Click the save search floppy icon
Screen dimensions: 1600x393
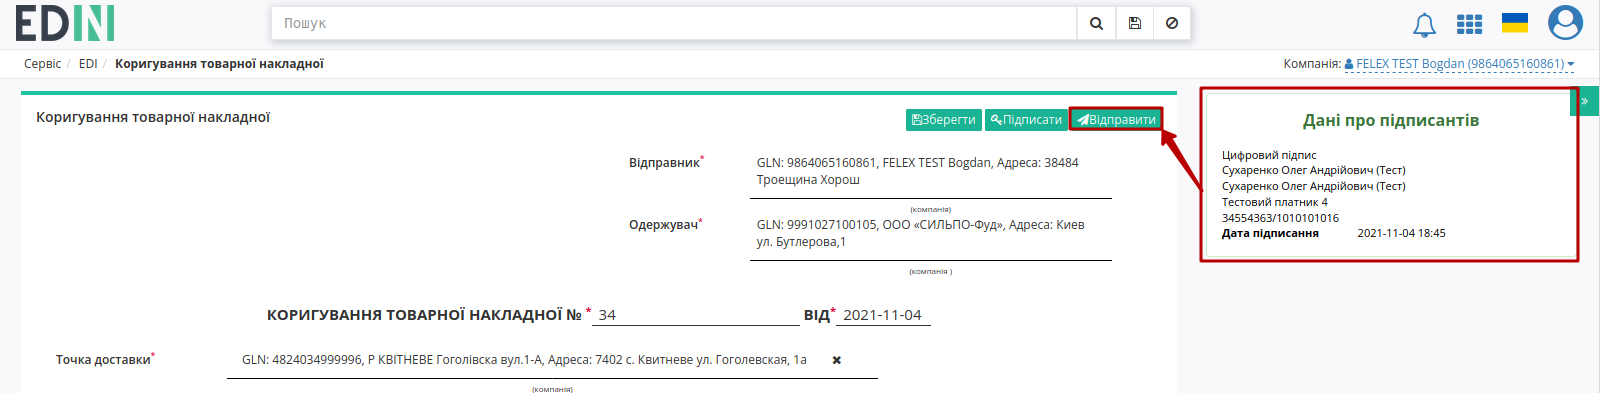click(1134, 23)
